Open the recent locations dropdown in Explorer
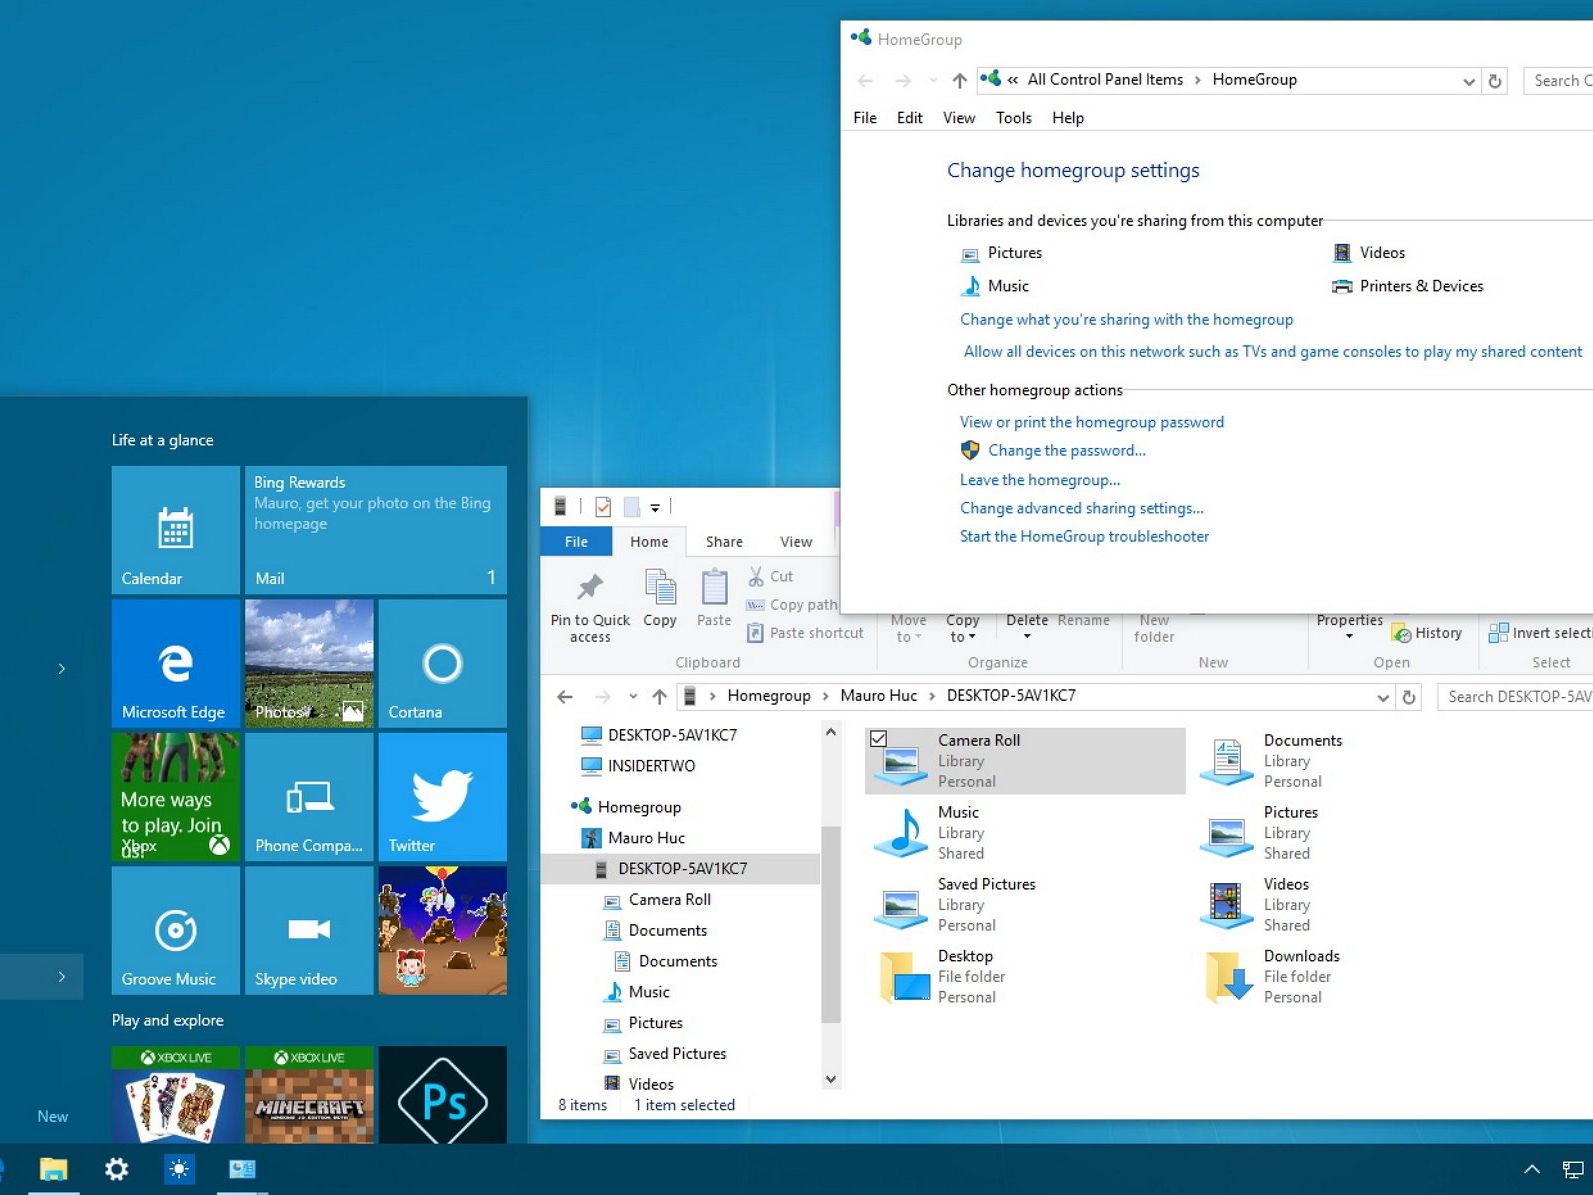The width and height of the screenshot is (1593, 1195). pyautogui.click(x=633, y=697)
